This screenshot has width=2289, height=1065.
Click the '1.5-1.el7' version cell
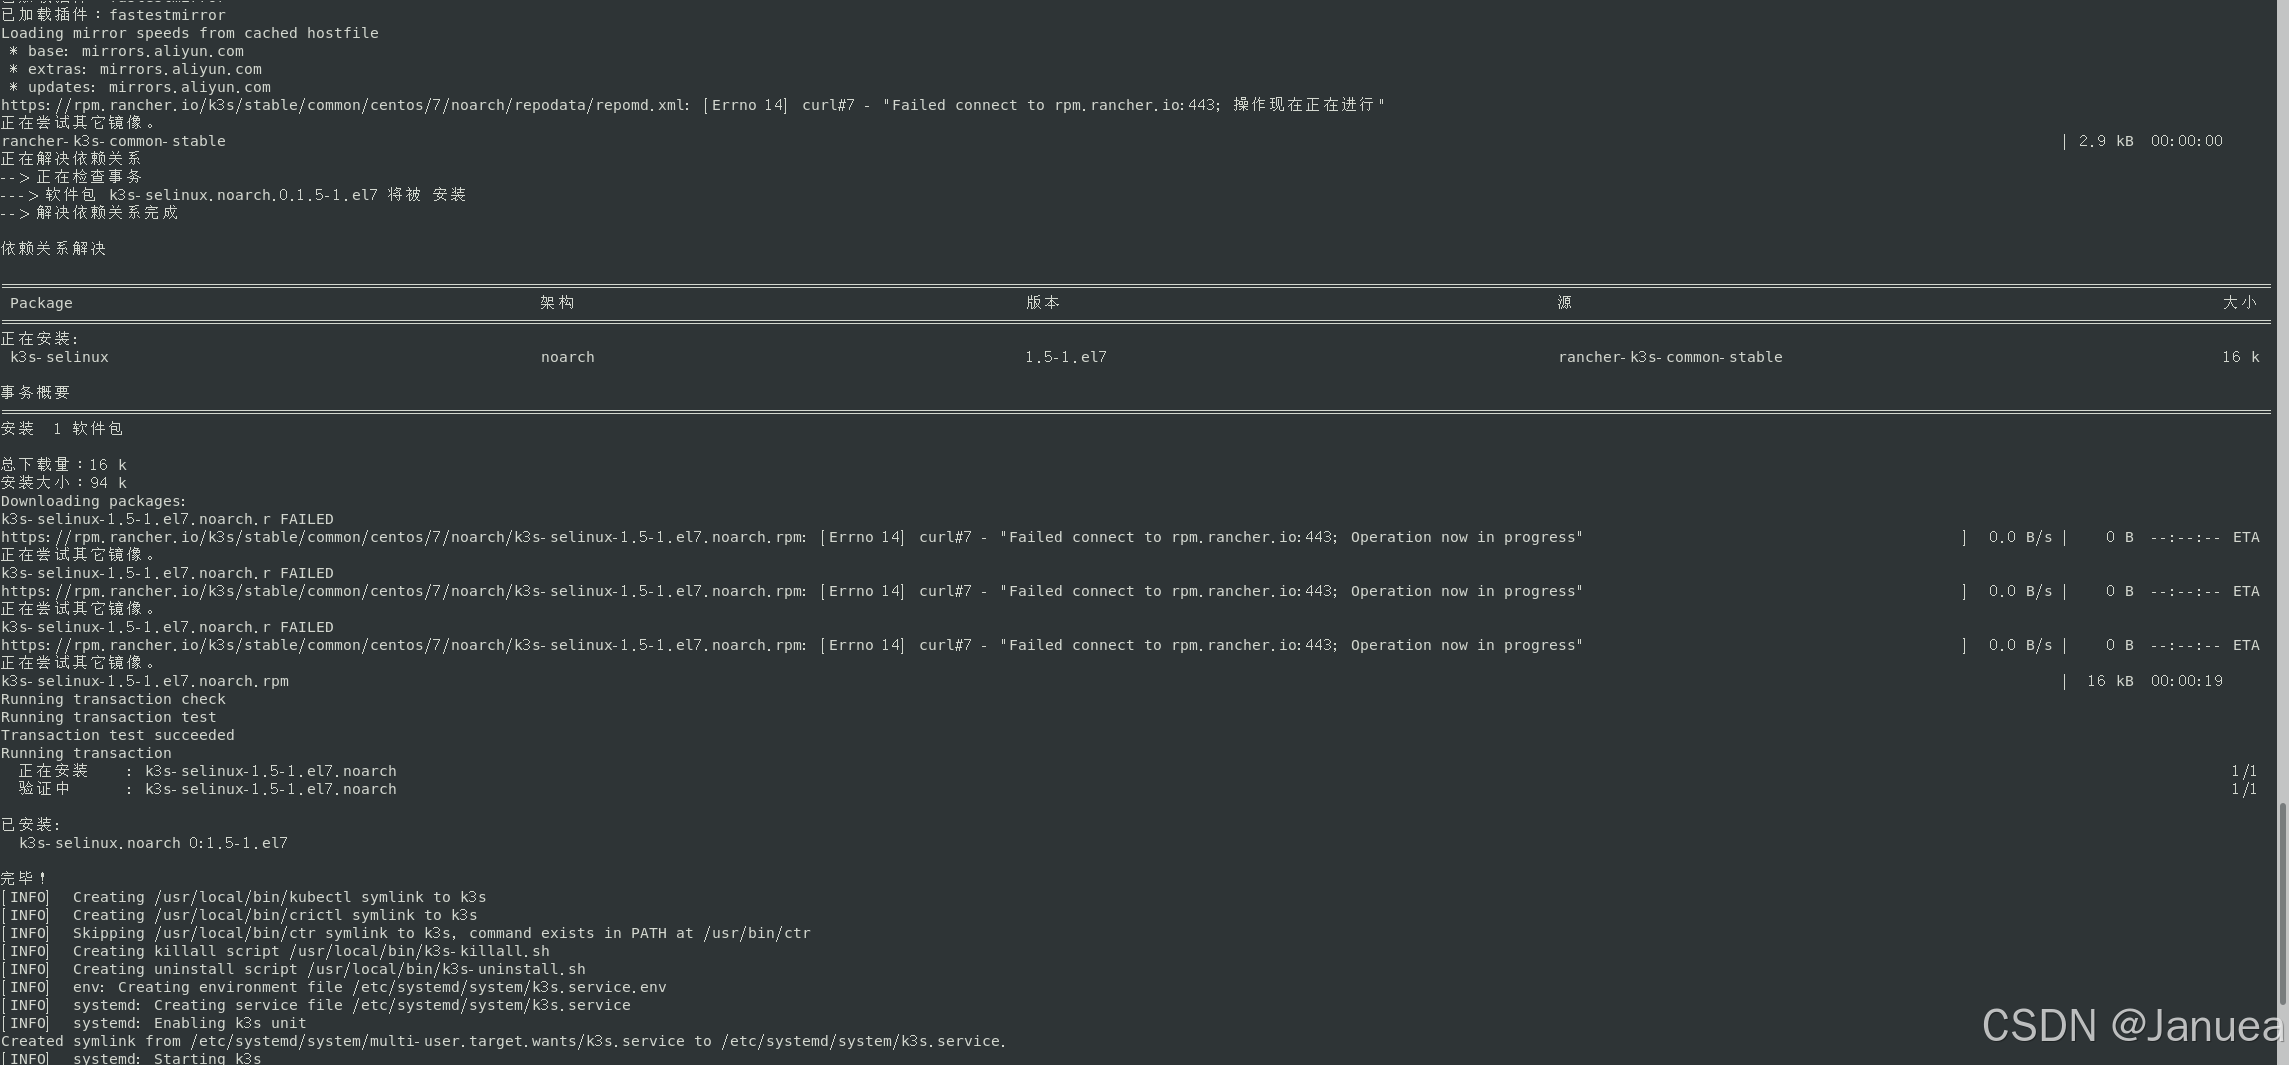pyautogui.click(x=1066, y=357)
